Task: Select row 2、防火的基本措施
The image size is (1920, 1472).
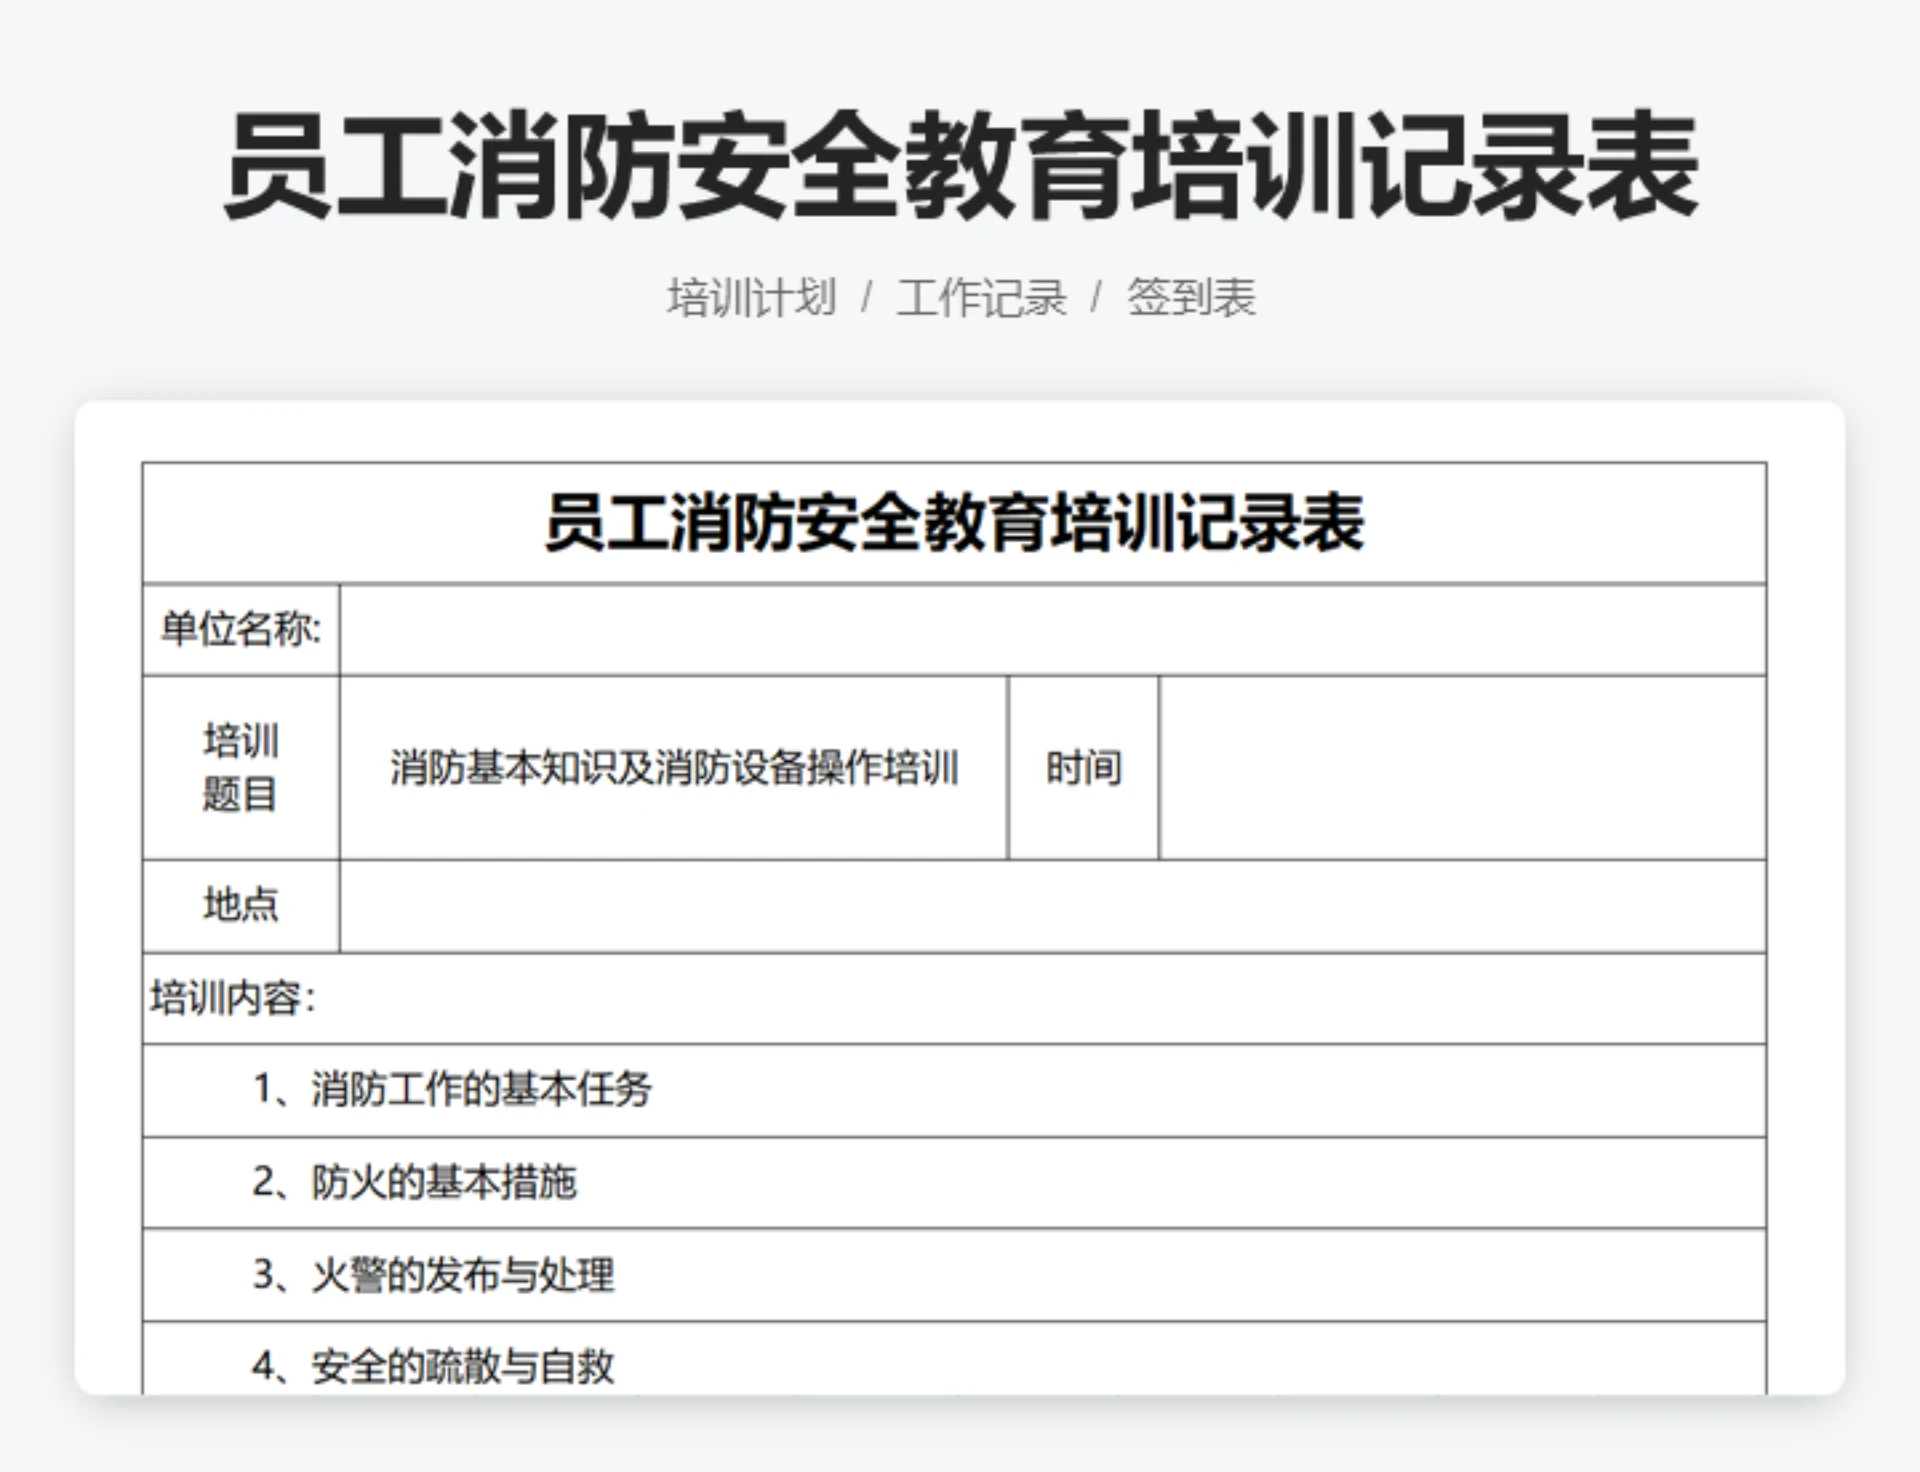Action: (x=954, y=1183)
